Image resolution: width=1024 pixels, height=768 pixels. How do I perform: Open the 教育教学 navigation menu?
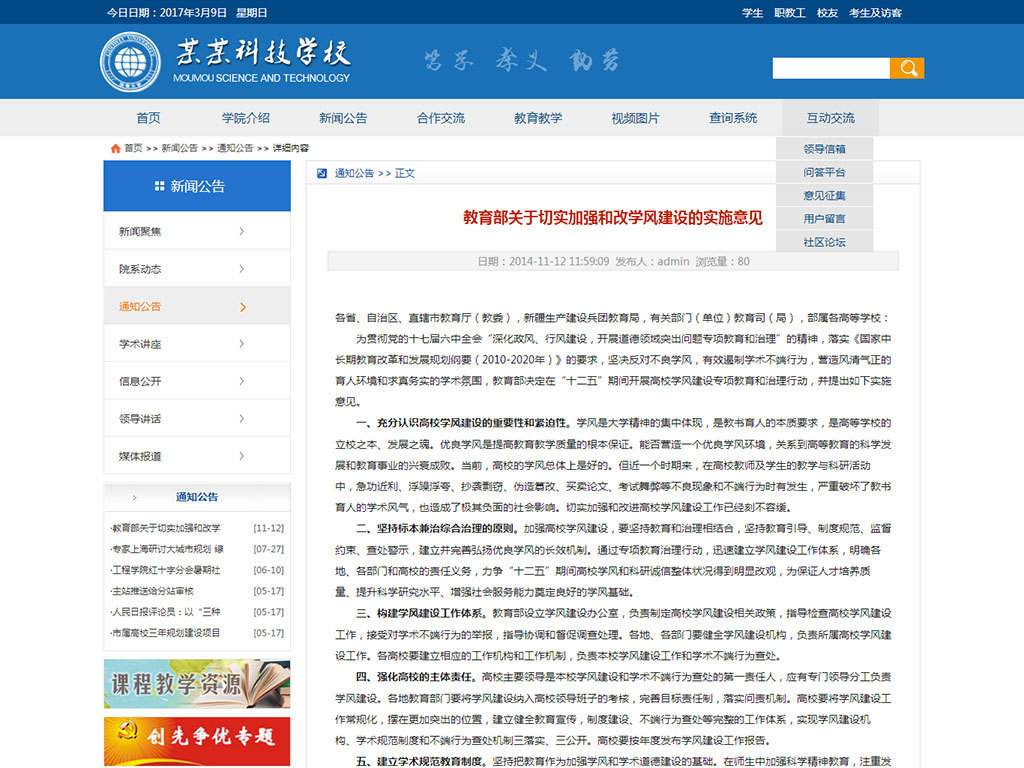coord(538,118)
